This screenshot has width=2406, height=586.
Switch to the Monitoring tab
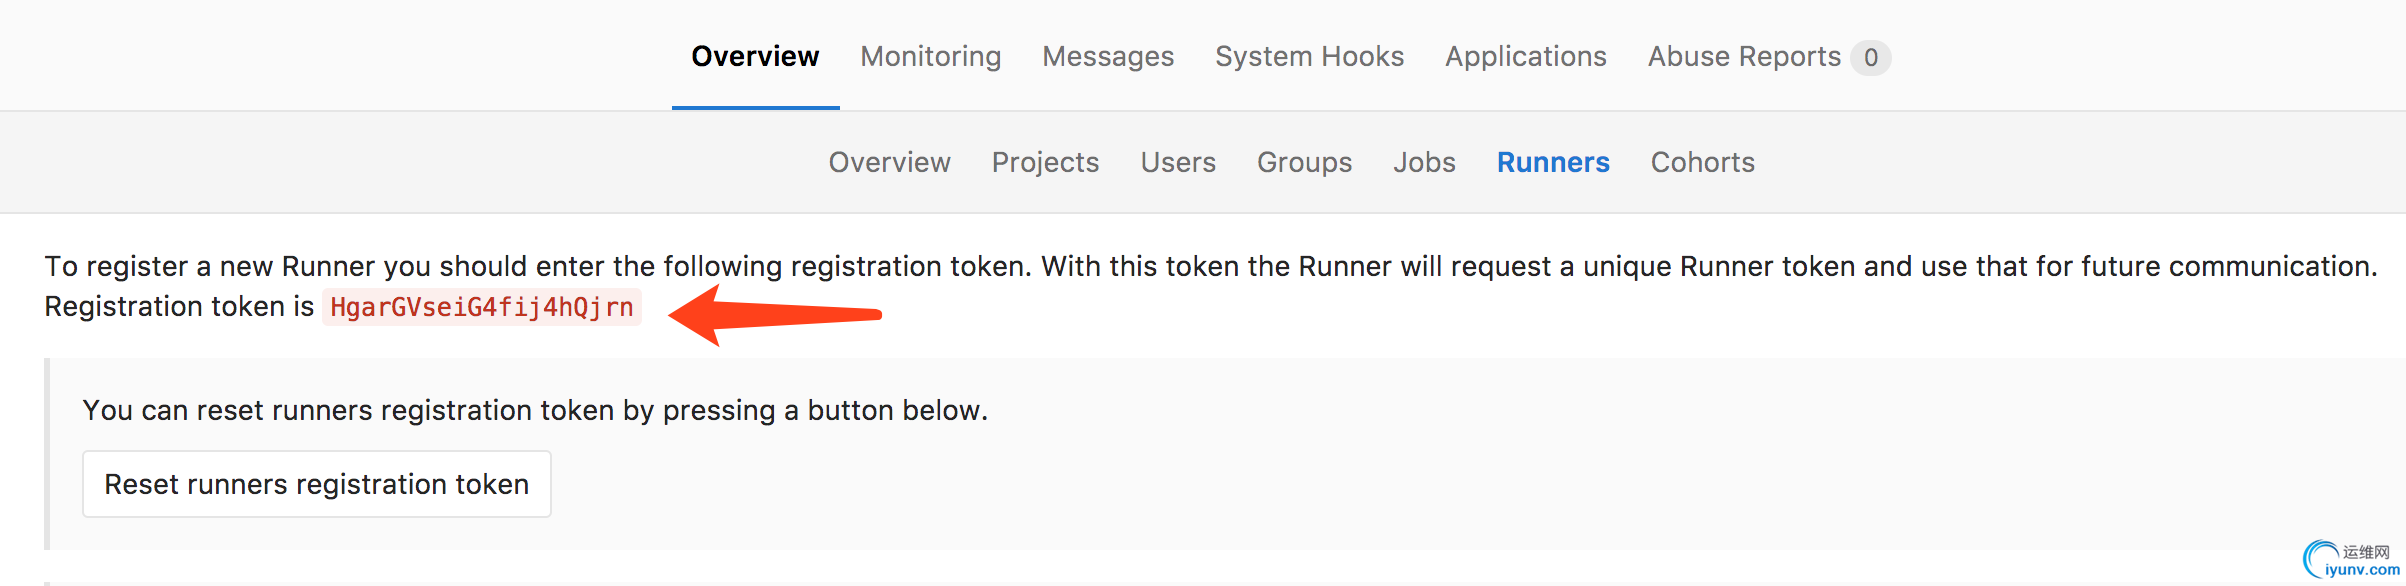pos(931,56)
